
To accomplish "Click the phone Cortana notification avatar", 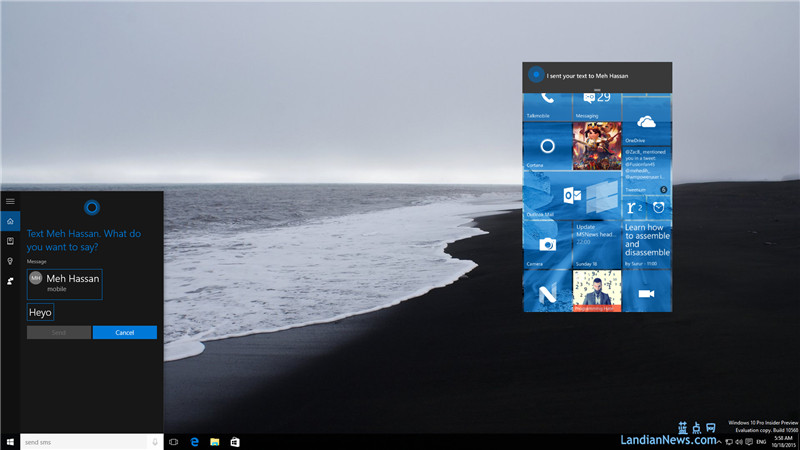I will [536, 75].
